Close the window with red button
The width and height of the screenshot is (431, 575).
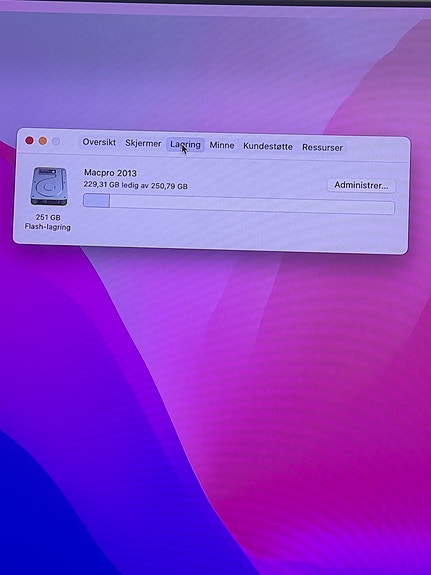[x=29, y=140]
